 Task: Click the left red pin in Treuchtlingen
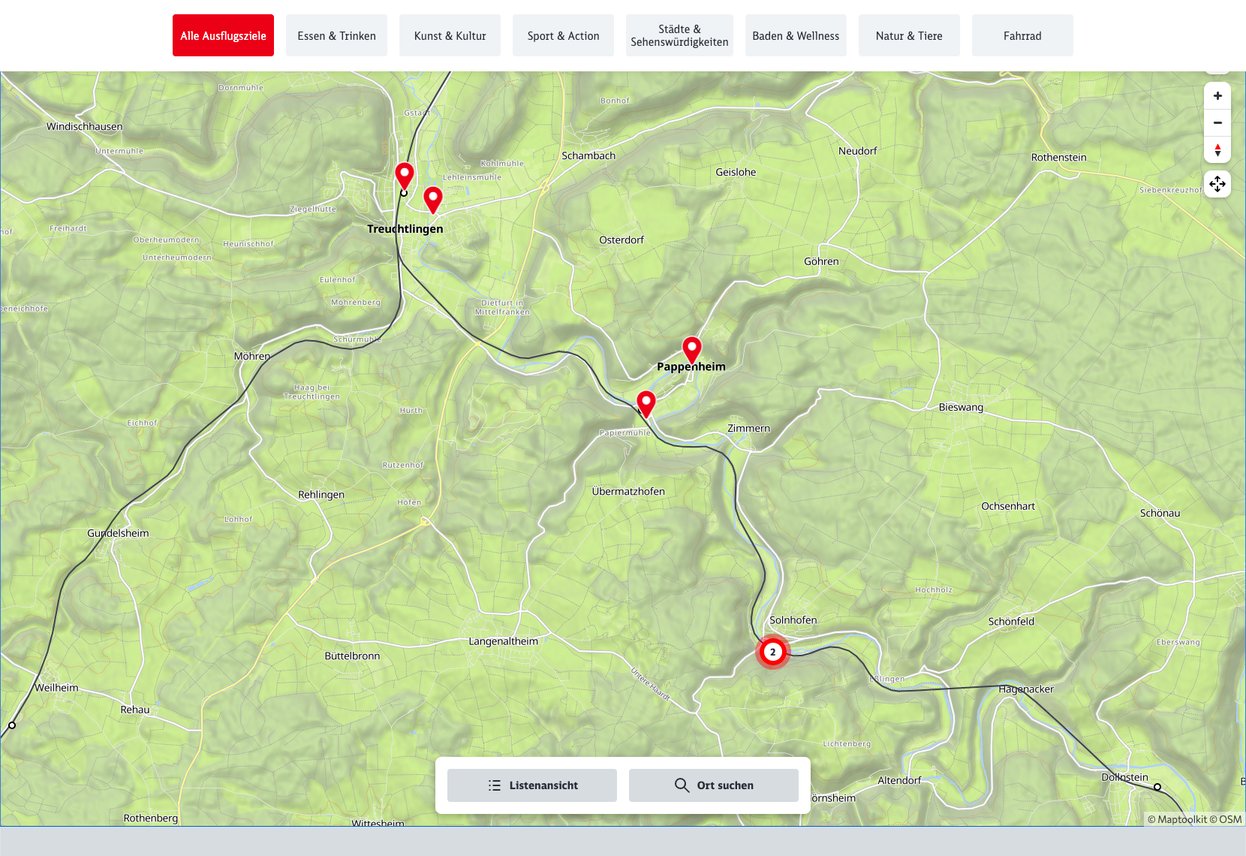pyautogui.click(x=404, y=174)
